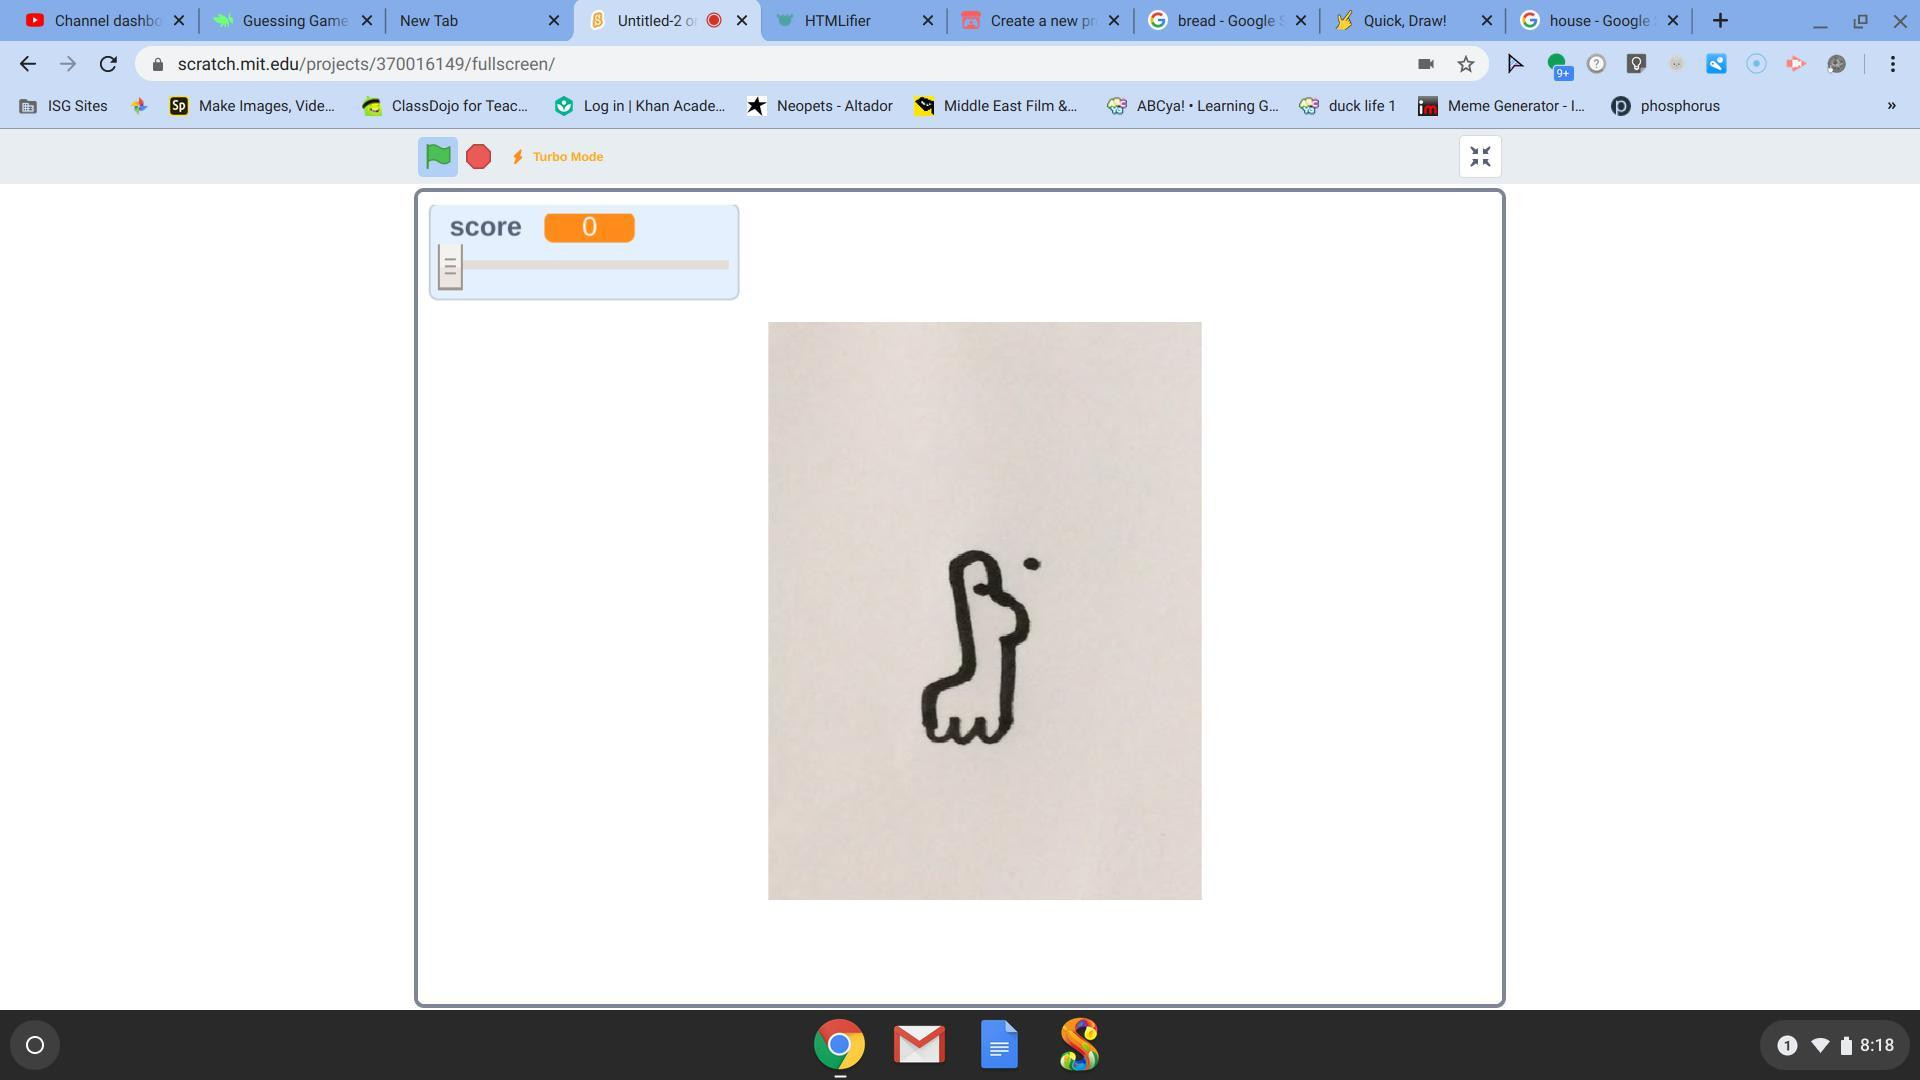Image resolution: width=1920 pixels, height=1080 pixels.
Task: Switch to the house Google tab
Action: (x=1599, y=20)
